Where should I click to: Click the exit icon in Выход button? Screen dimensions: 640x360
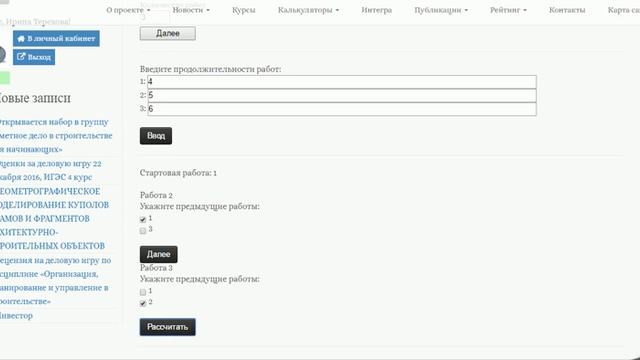pos(21,57)
